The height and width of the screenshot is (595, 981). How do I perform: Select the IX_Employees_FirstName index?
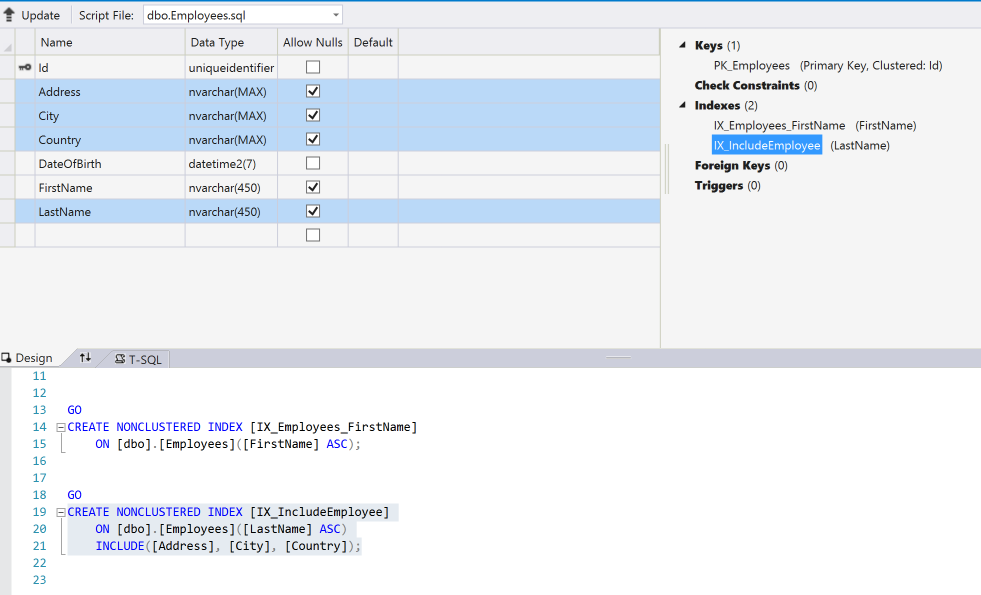point(779,126)
